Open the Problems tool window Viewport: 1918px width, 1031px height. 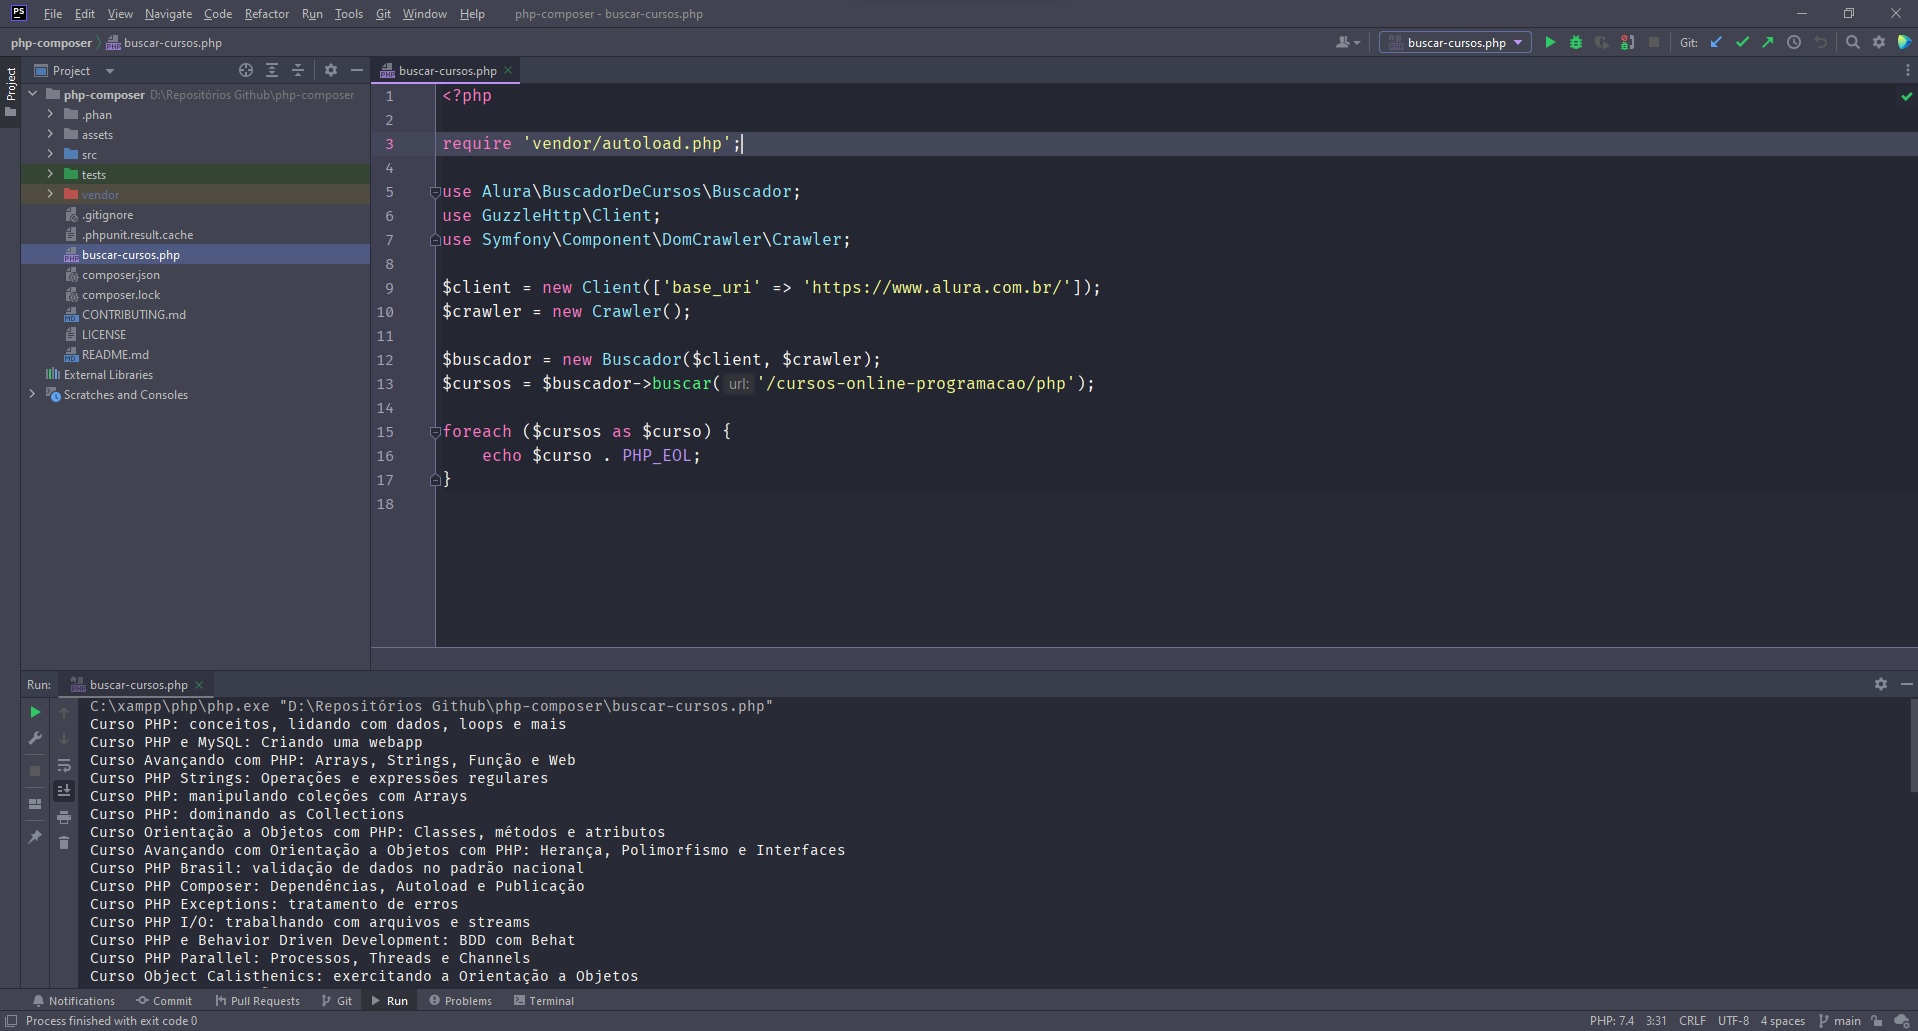[461, 1001]
